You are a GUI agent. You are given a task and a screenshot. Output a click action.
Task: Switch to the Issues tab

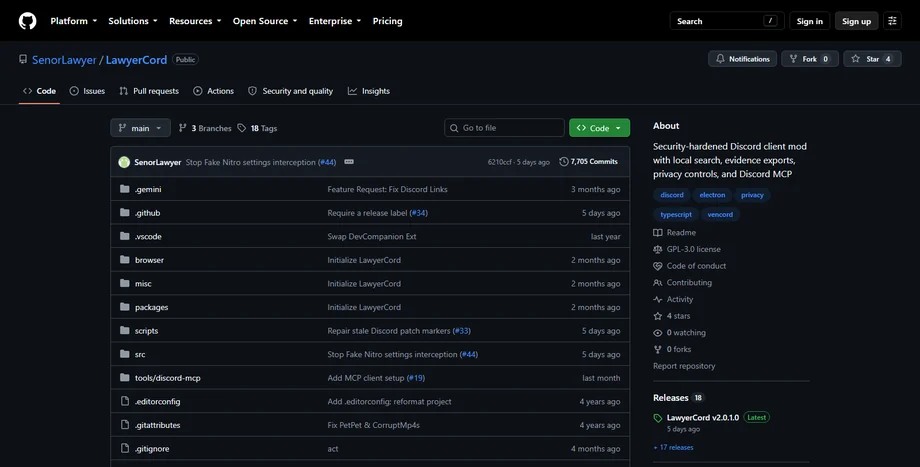pyautogui.click(x=87, y=91)
